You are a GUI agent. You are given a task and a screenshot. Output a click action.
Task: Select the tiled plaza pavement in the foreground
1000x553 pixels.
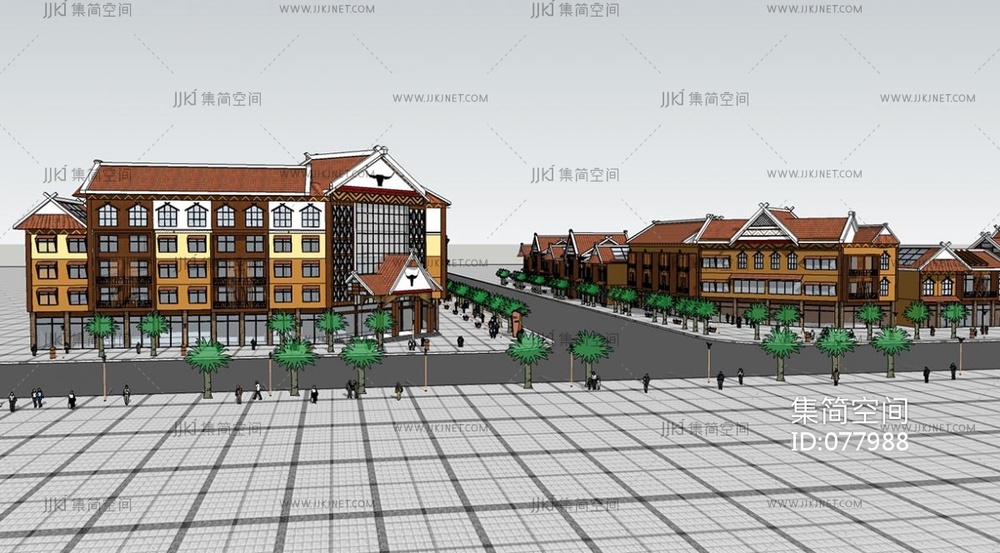[x=500, y=470]
